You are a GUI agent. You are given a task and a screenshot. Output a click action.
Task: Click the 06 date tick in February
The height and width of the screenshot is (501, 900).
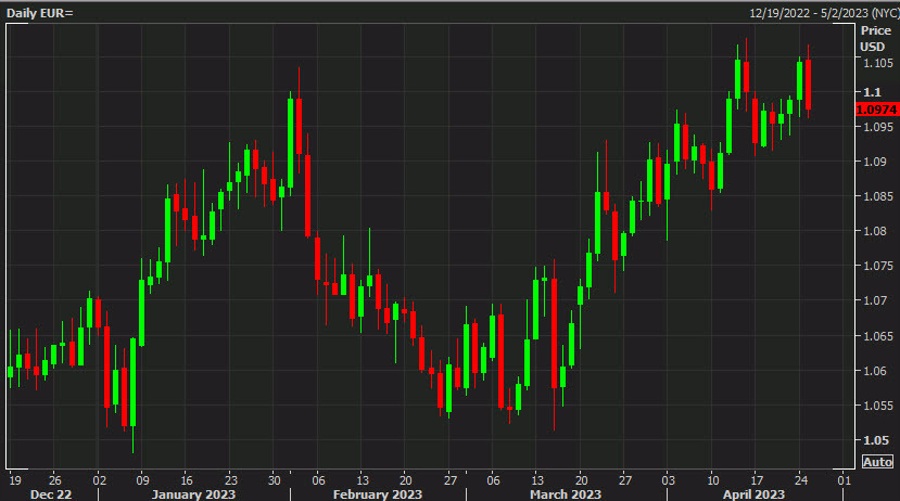(319, 480)
